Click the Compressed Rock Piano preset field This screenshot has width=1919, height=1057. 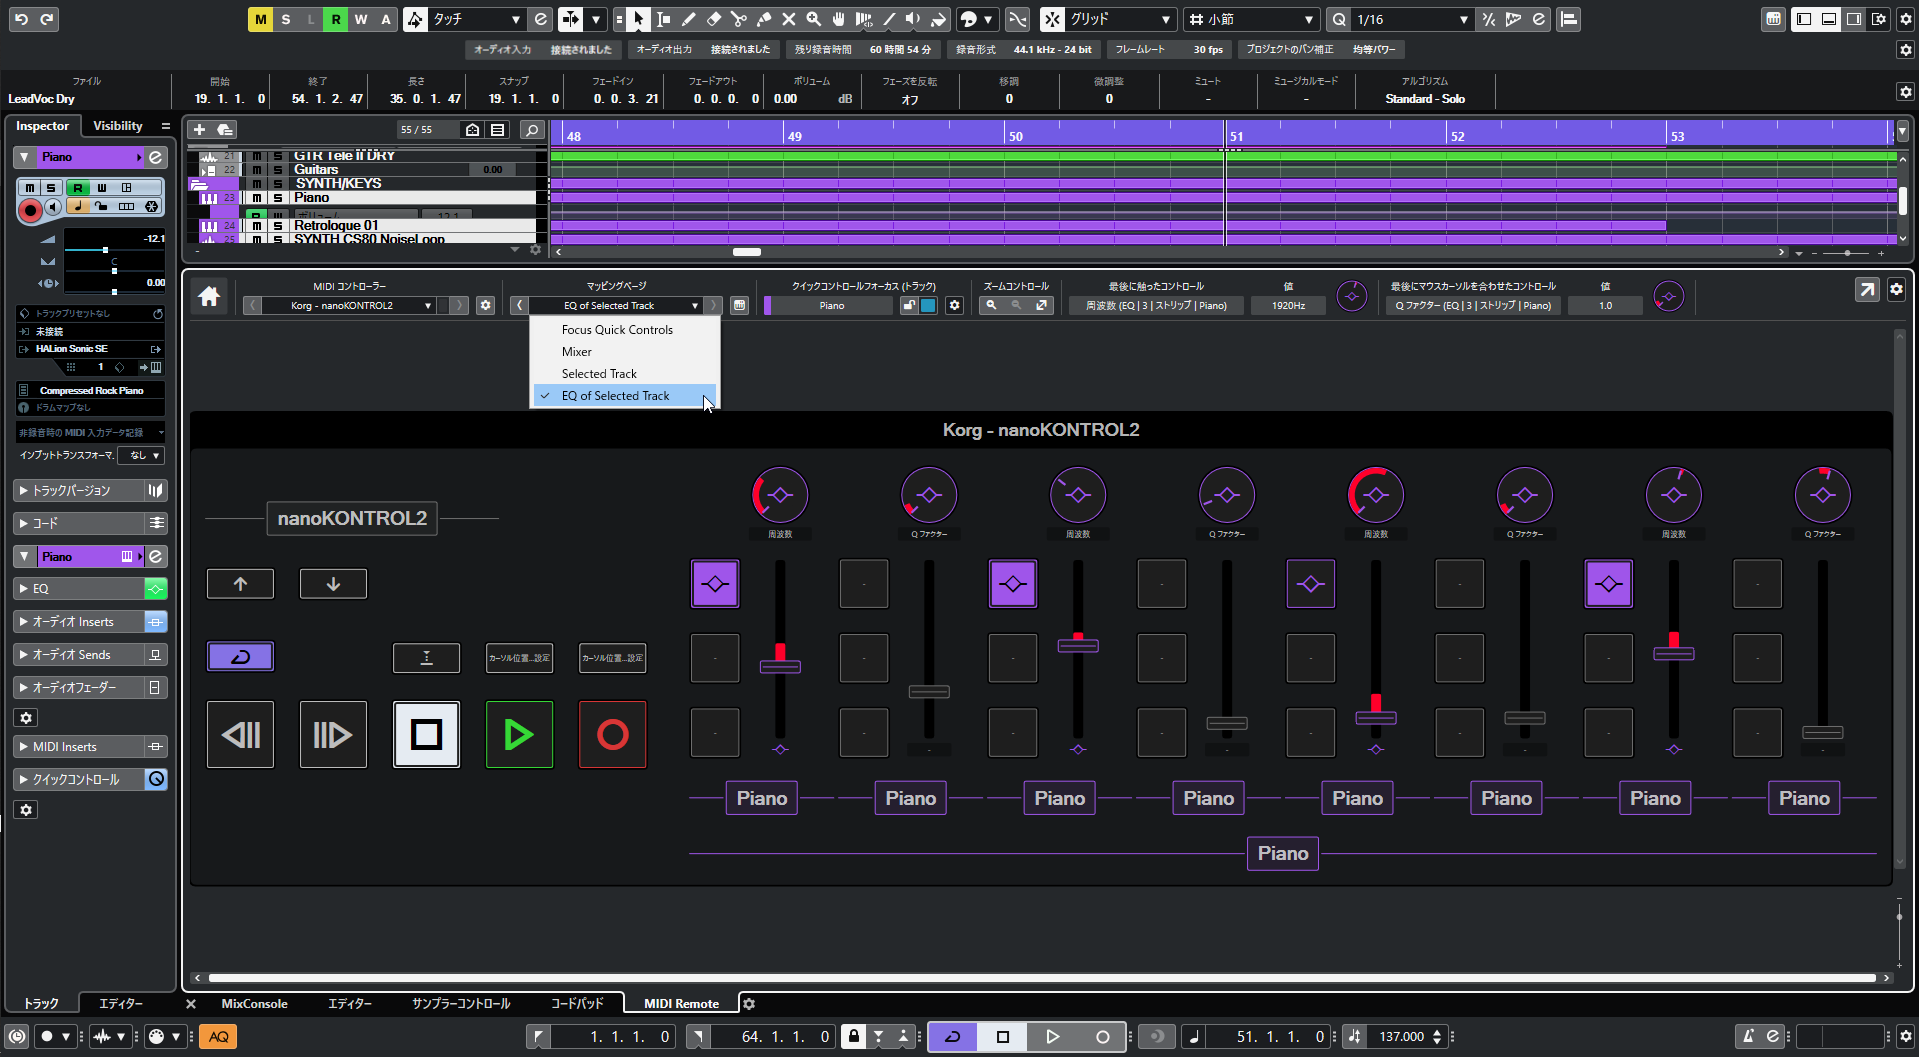coord(91,390)
